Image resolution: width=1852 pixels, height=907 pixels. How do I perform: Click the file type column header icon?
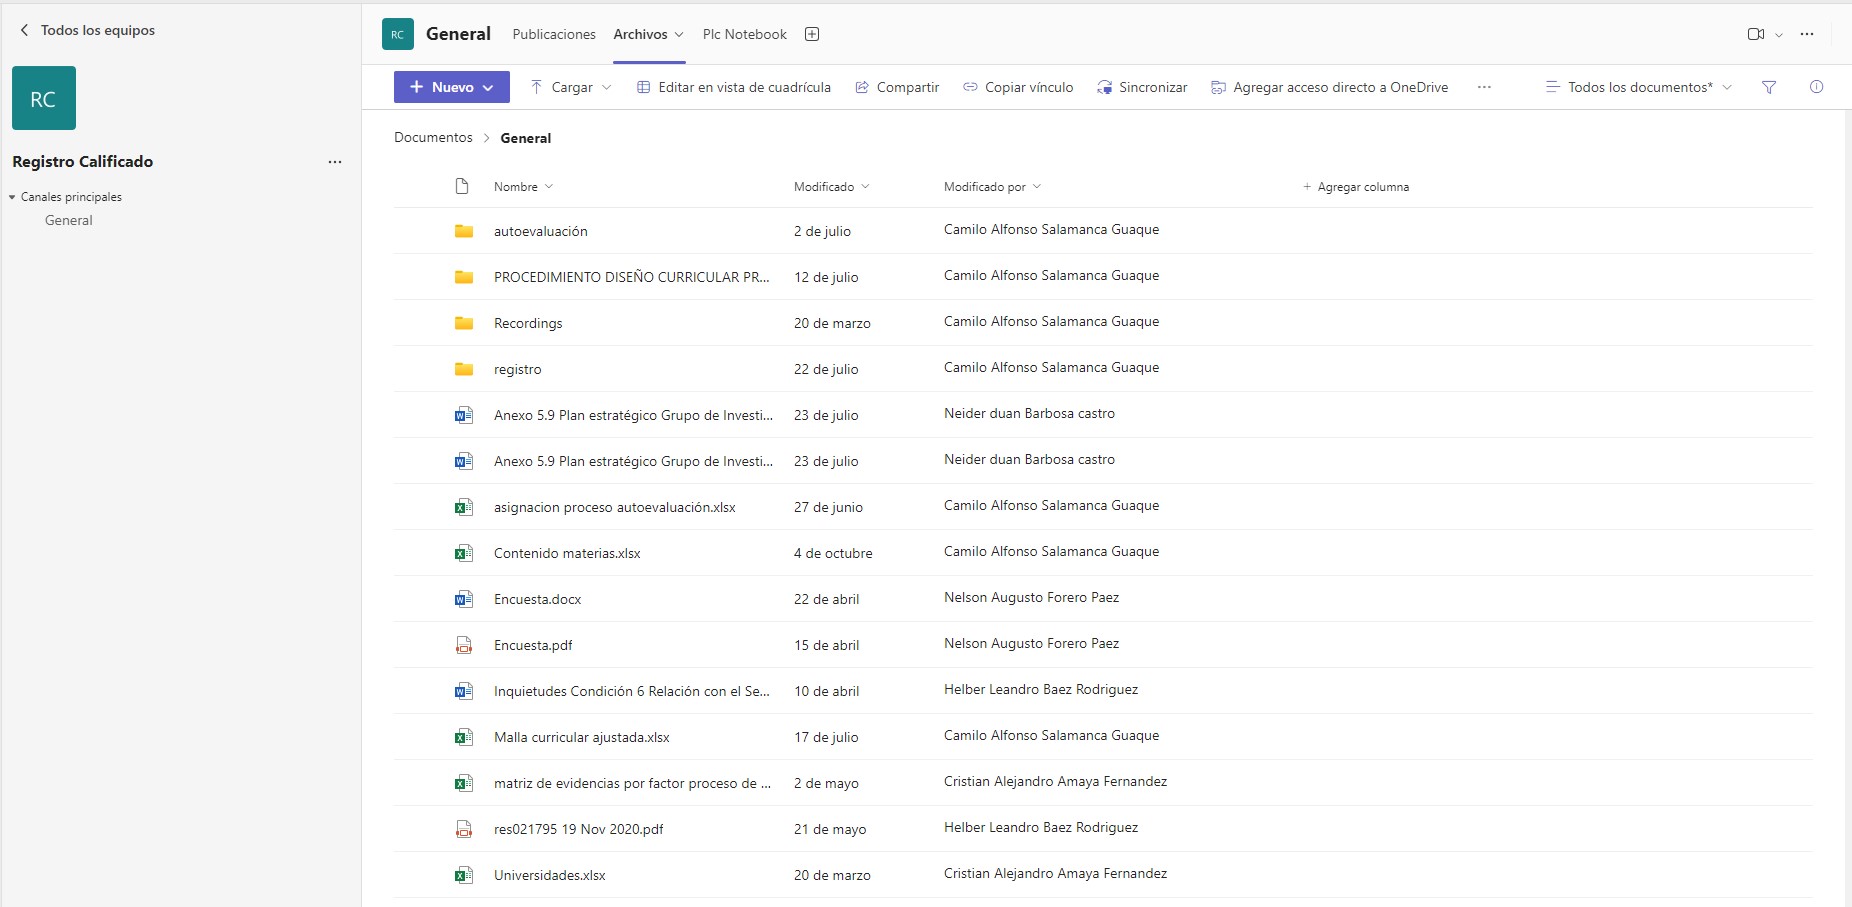pos(462,186)
